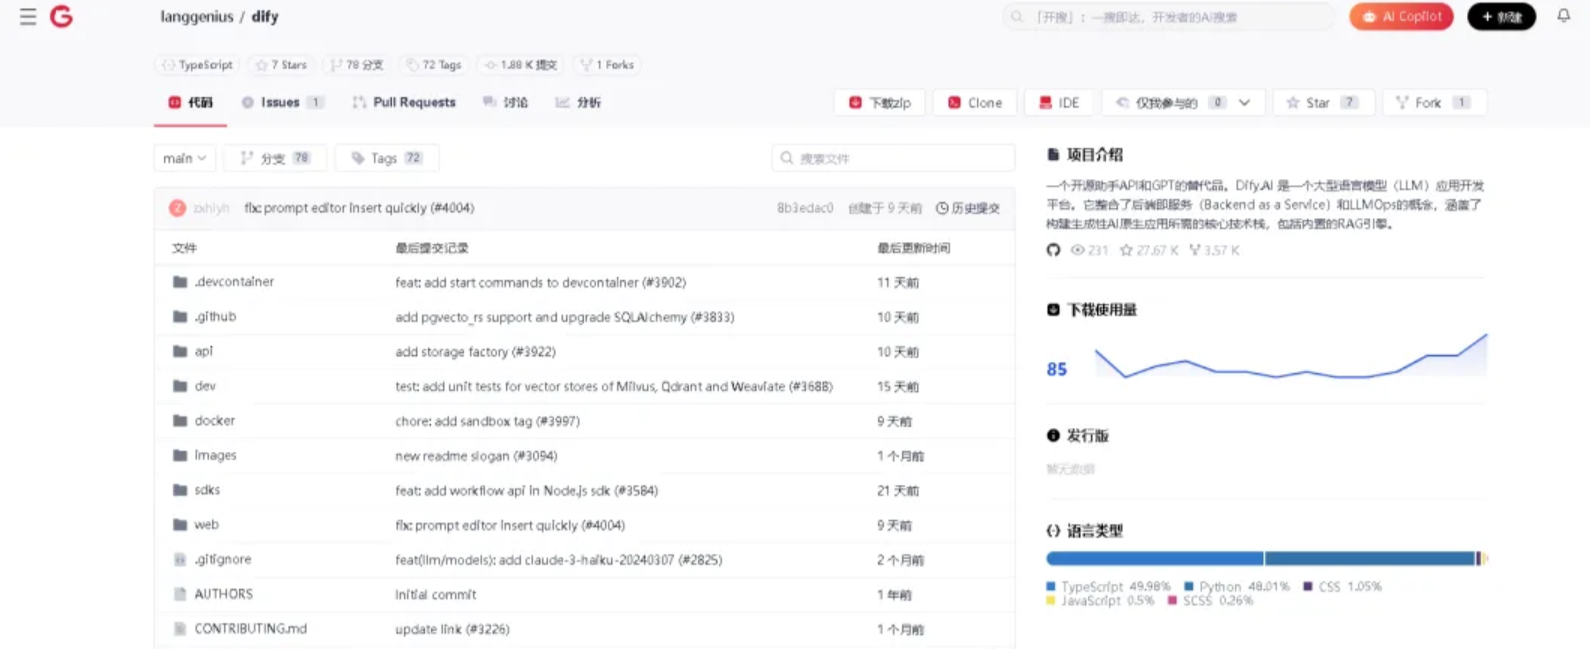The height and width of the screenshot is (649, 1590).
Task: Open the branches 78 button
Action: click(x=275, y=158)
